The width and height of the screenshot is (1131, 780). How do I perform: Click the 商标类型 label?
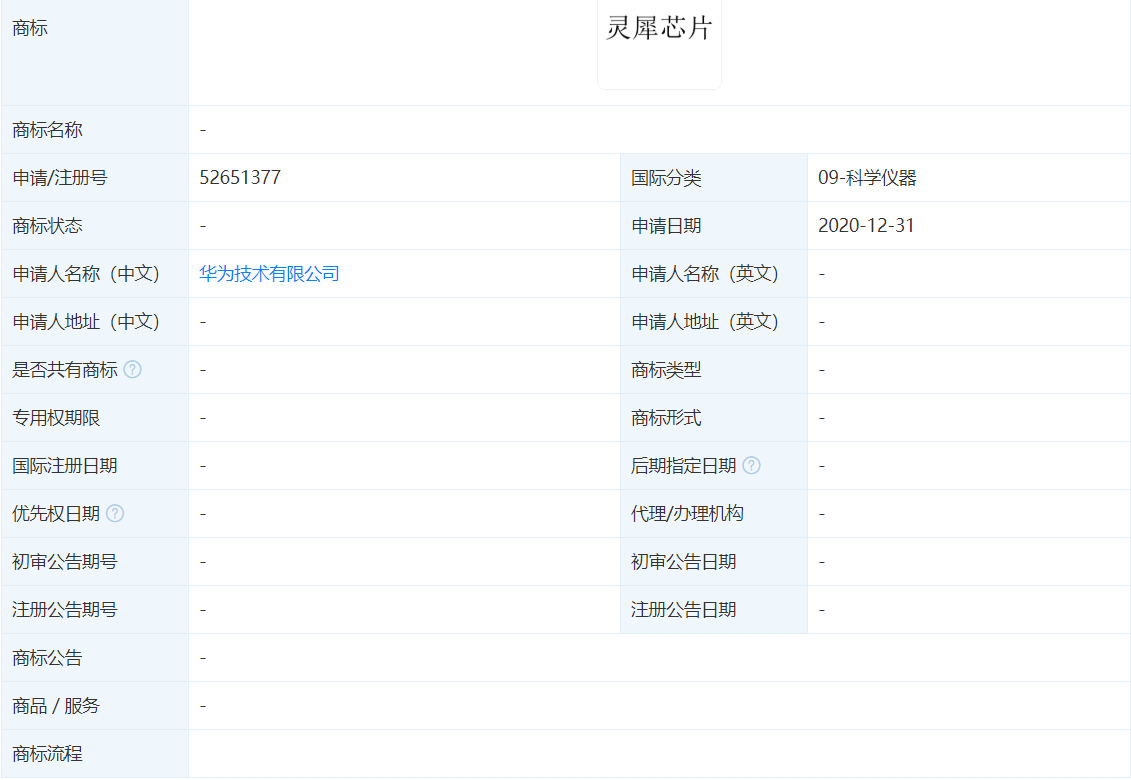point(666,369)
